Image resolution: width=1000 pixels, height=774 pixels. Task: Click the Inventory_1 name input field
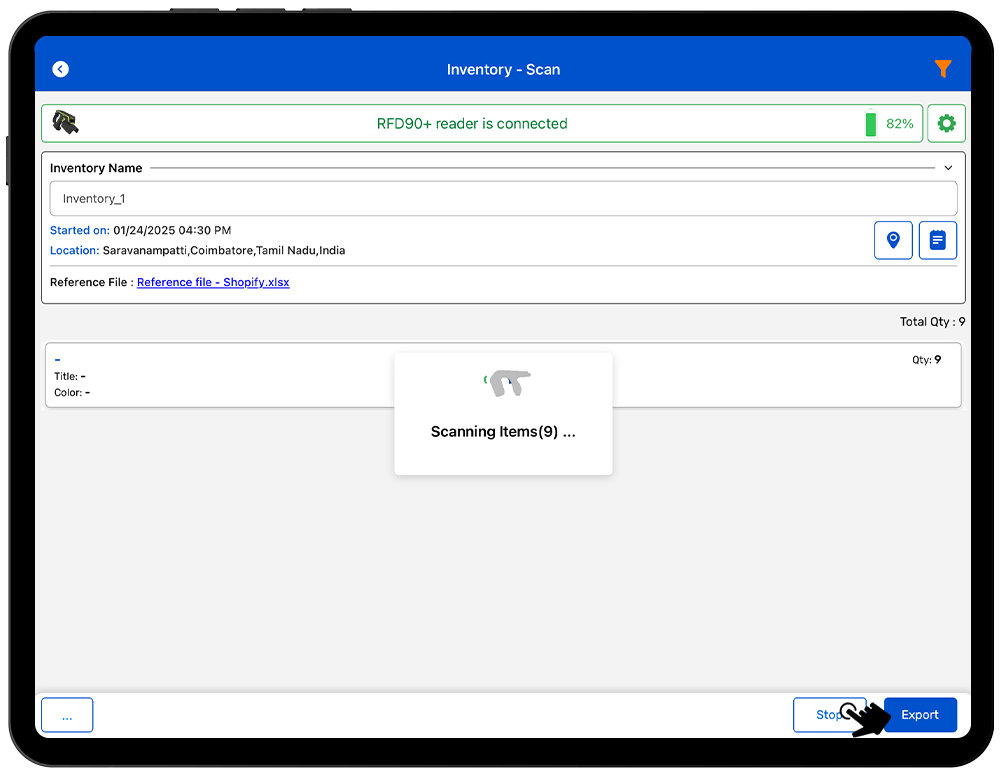[x=503, y=199]
